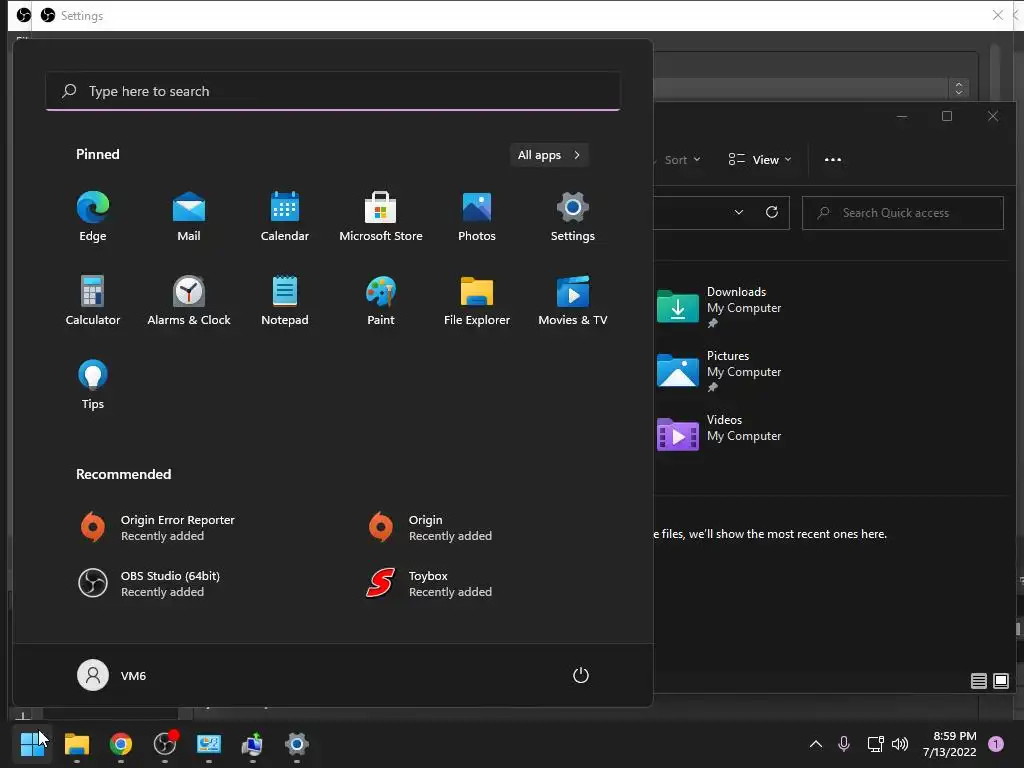Launch the Photos app

click(x=477, y=216)
